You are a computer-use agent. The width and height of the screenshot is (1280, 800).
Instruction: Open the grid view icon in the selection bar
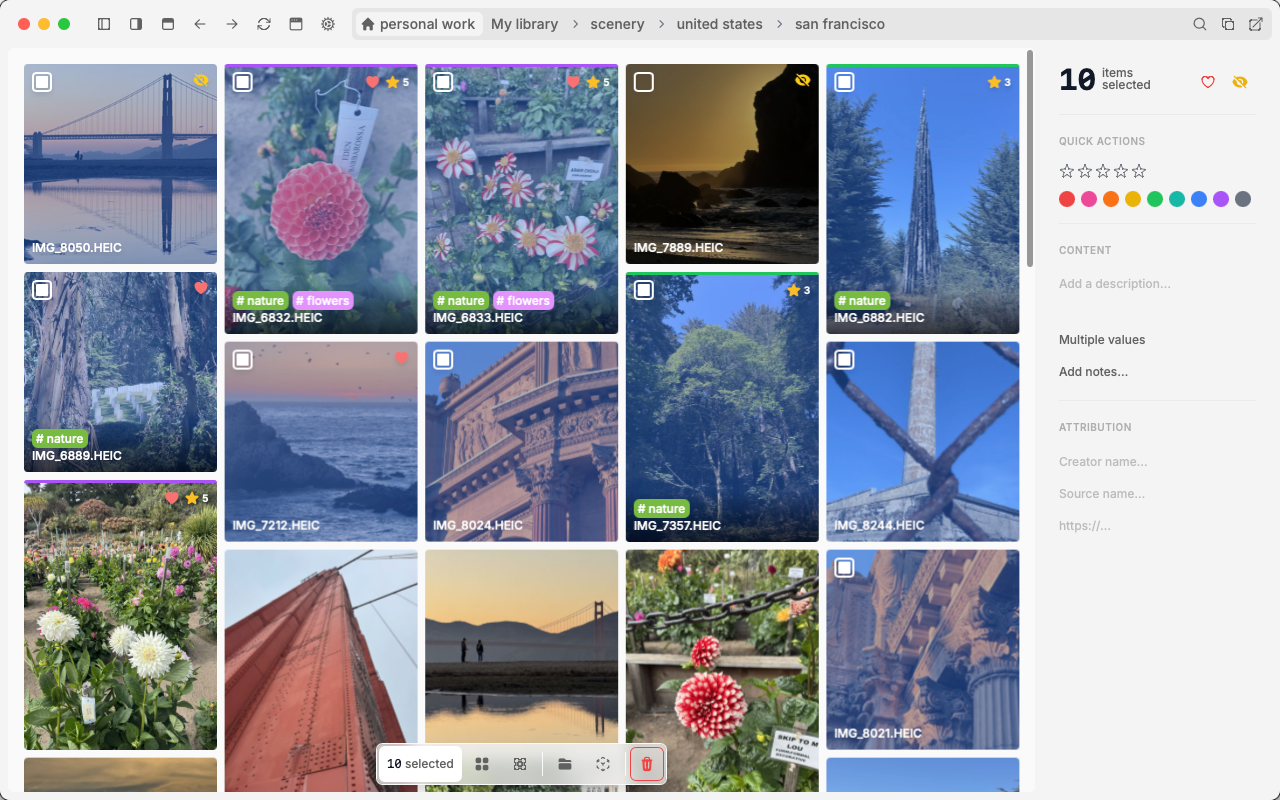click(482, 764)
